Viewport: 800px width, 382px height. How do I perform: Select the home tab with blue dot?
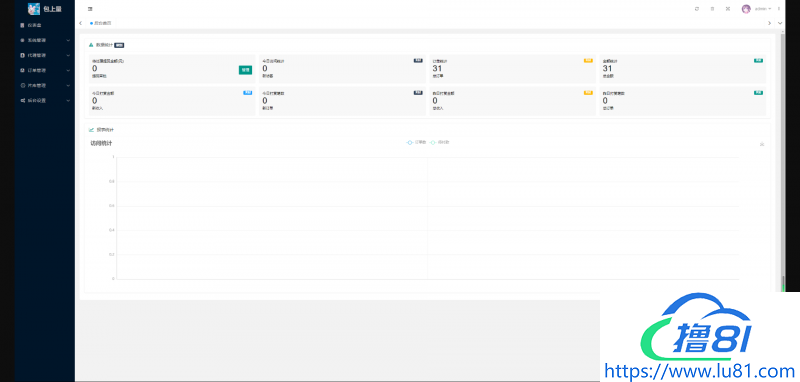click(x=101, y=23)
